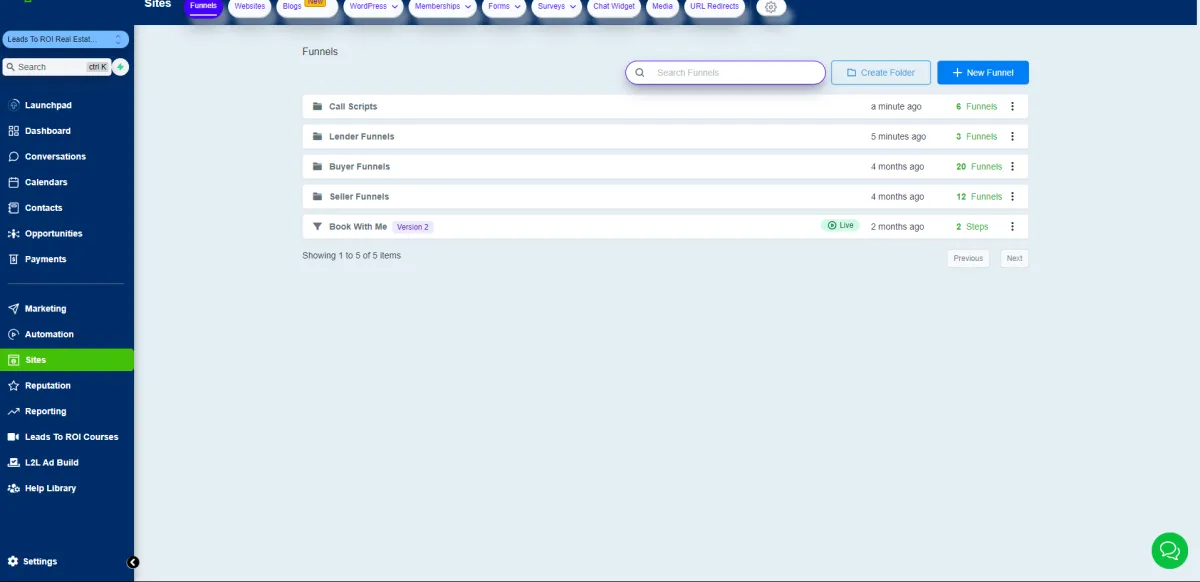Click the Create Folder button
1200x582 pixels.
click(x=881, y=73)
